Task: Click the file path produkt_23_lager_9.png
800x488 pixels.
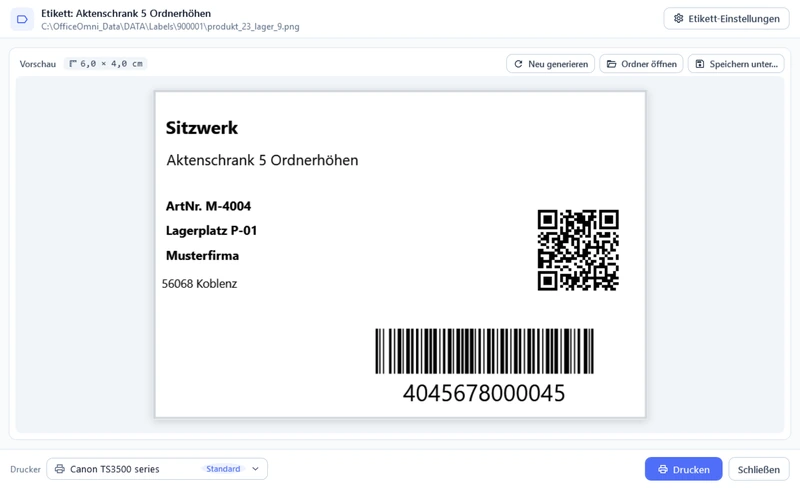Action: pos(170,27)
